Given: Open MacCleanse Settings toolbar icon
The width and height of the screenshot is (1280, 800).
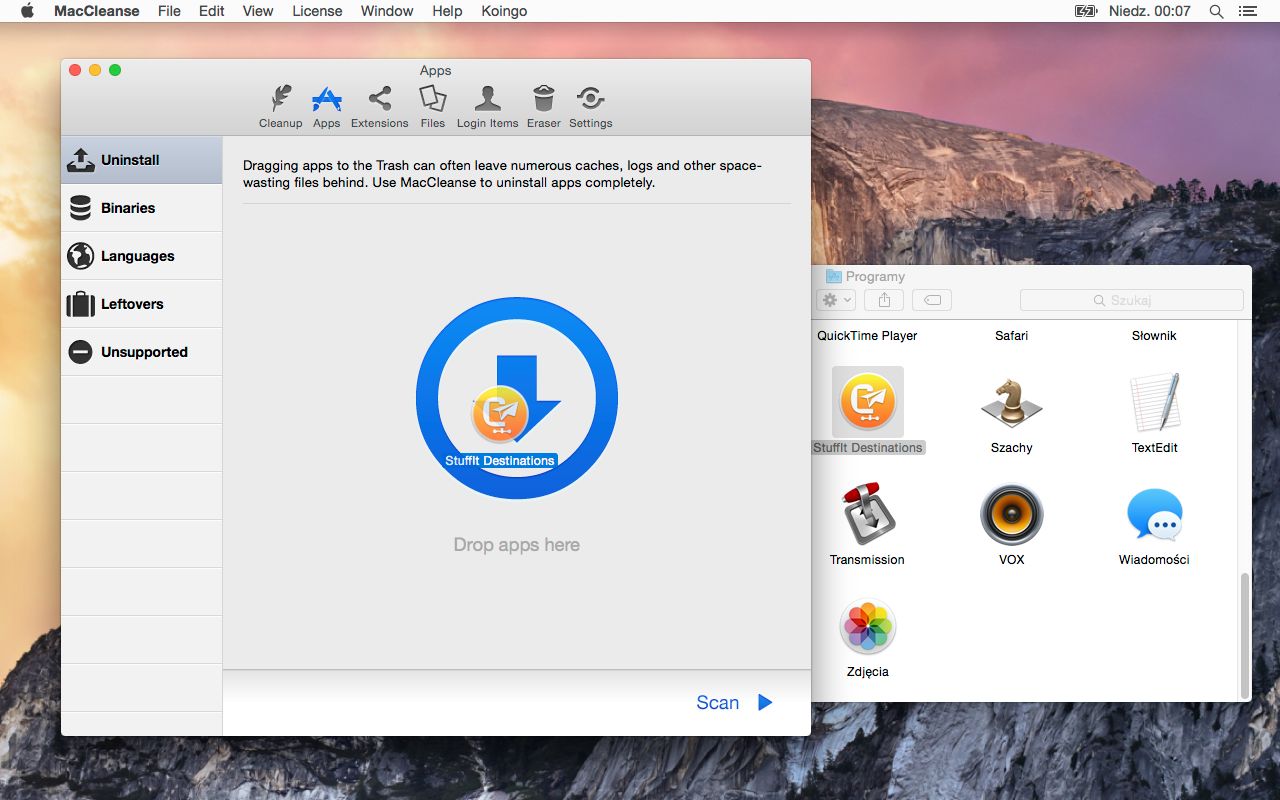Looking at the screenshot, I should (590, 106).
